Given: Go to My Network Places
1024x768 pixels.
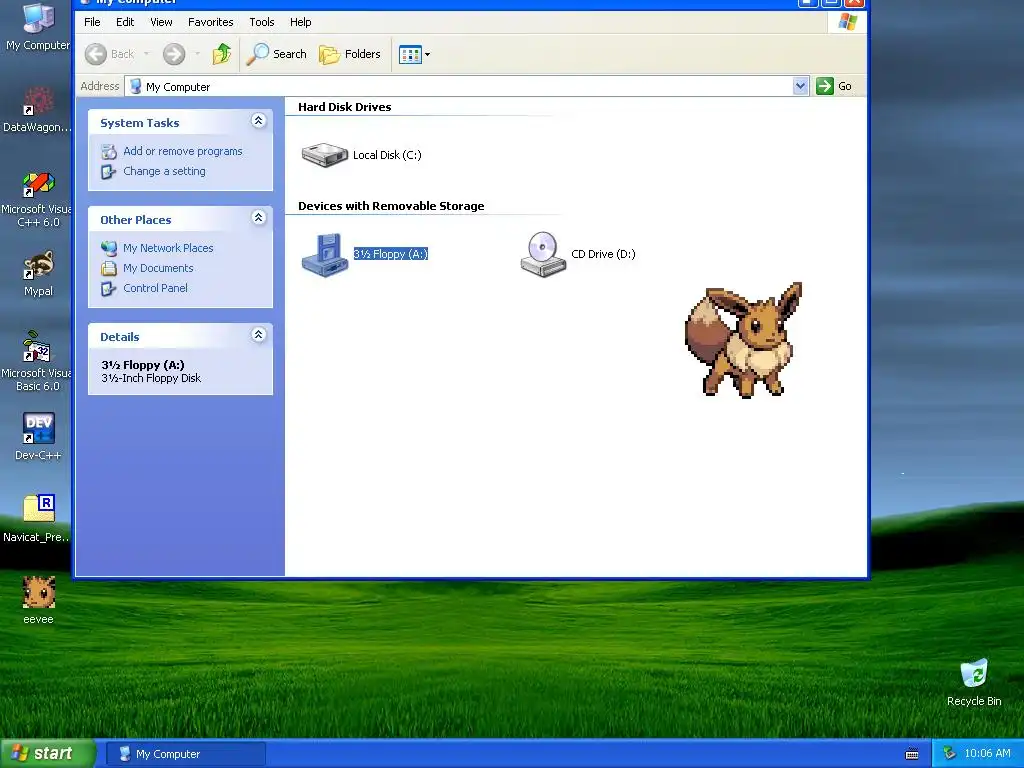Looking at the screenshot, I should [168, 248].
